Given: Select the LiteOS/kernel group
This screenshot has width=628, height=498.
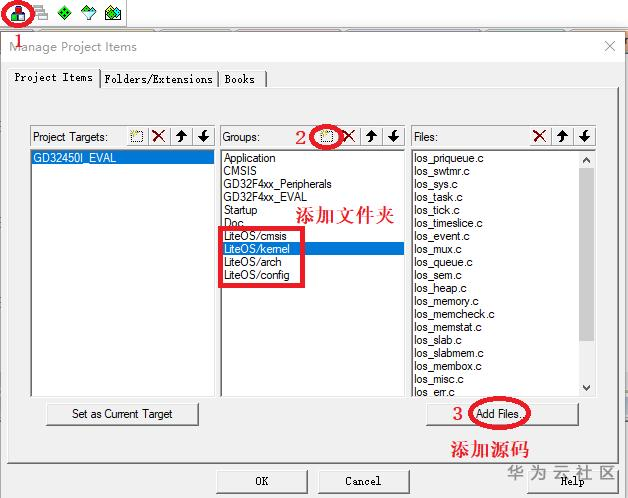Looking at the screenshot, I should tap(312, 249).
